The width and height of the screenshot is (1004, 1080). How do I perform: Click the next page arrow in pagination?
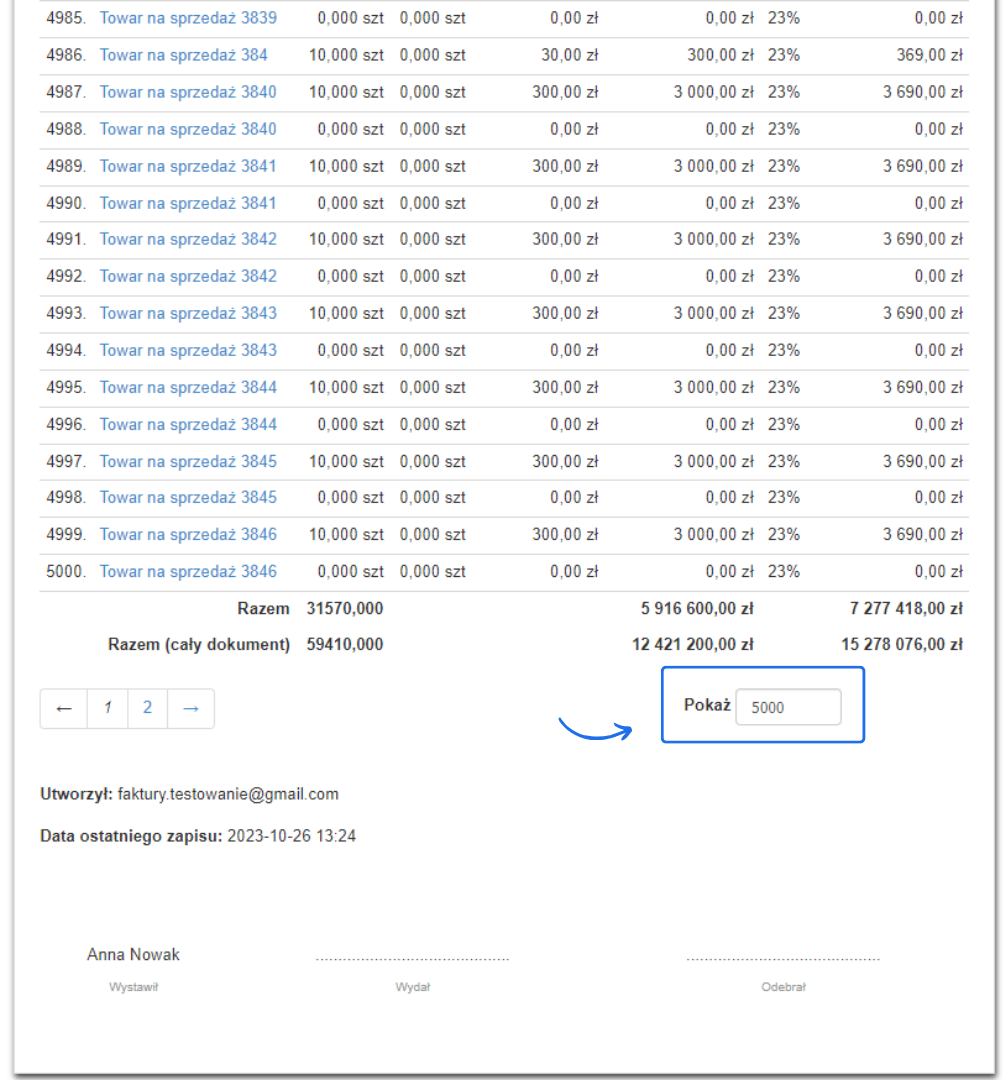(x=191, y=708)
